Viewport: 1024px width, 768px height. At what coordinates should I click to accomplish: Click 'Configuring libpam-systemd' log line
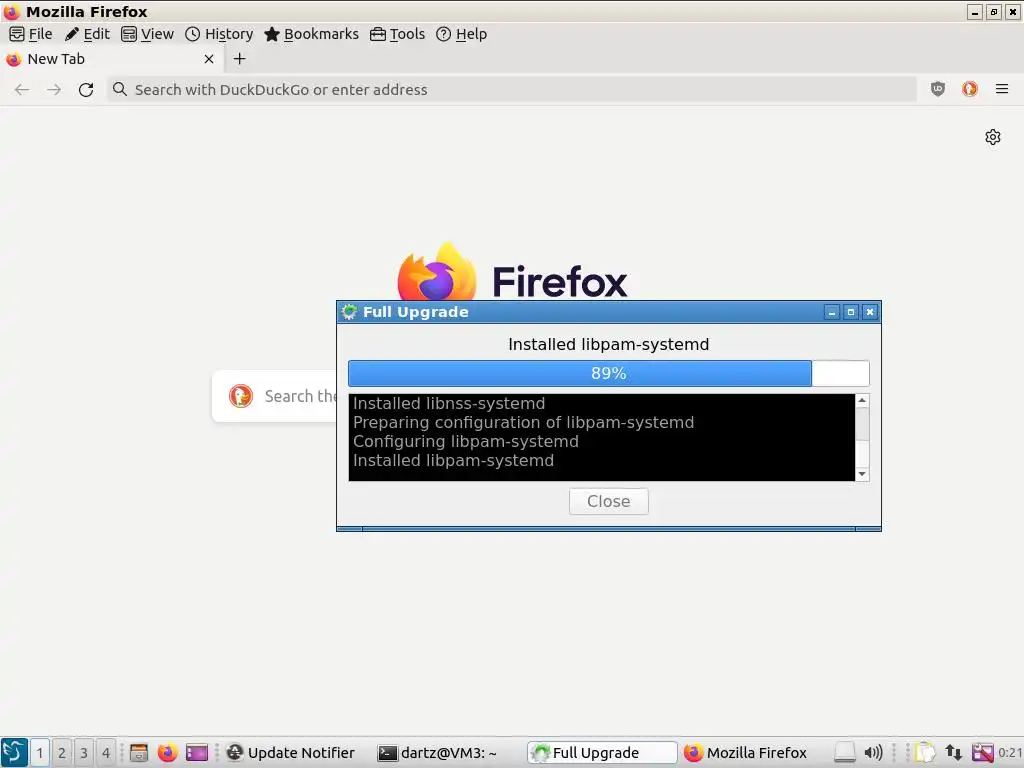(466, 441)
